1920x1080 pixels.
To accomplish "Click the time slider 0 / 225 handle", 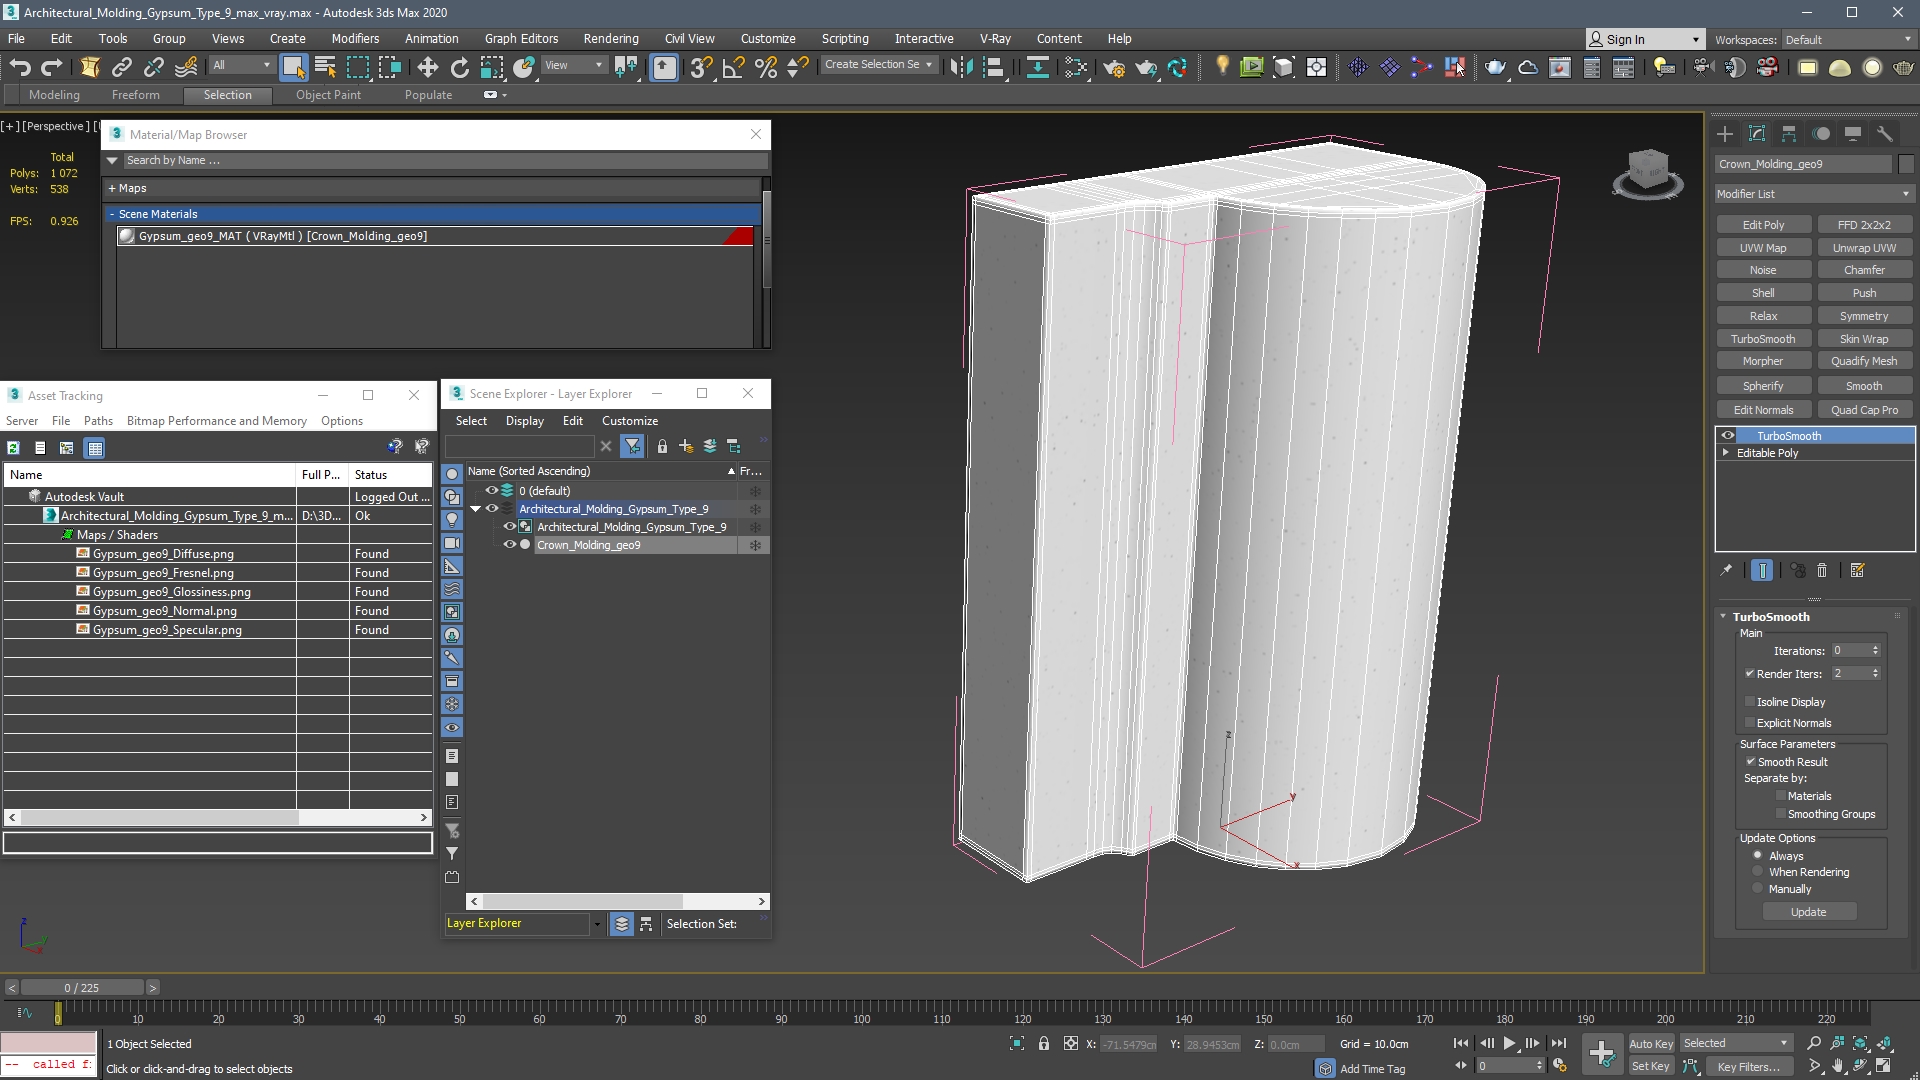I will pyautogui.click(x=82, y=988).
